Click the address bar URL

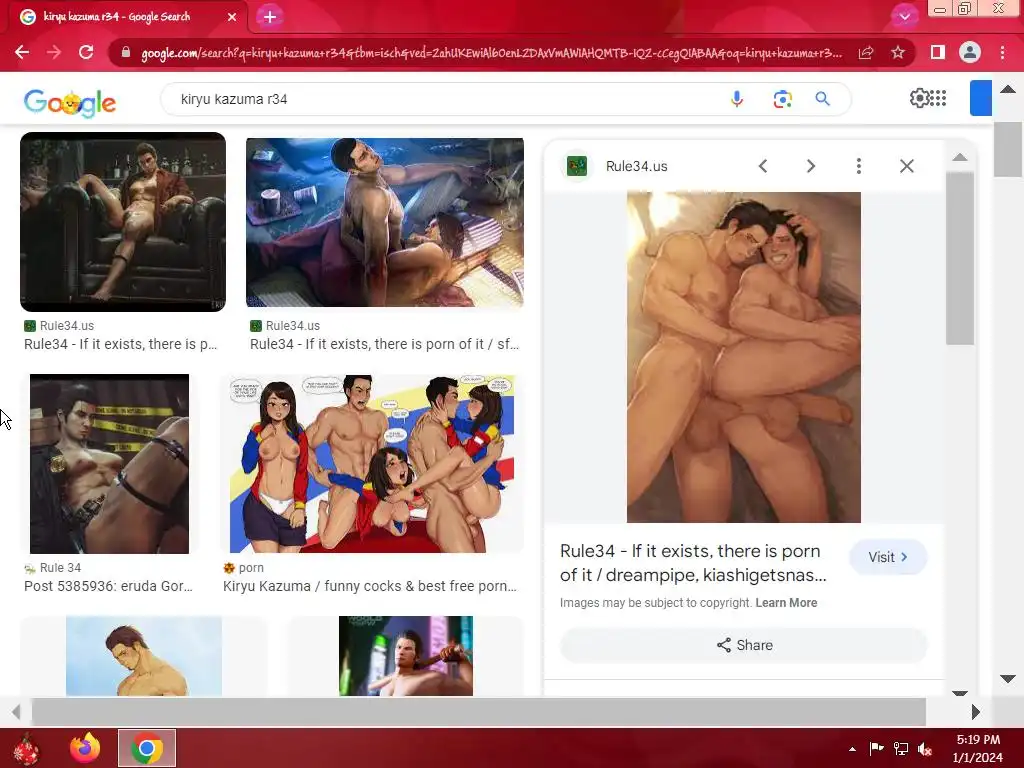491,53
